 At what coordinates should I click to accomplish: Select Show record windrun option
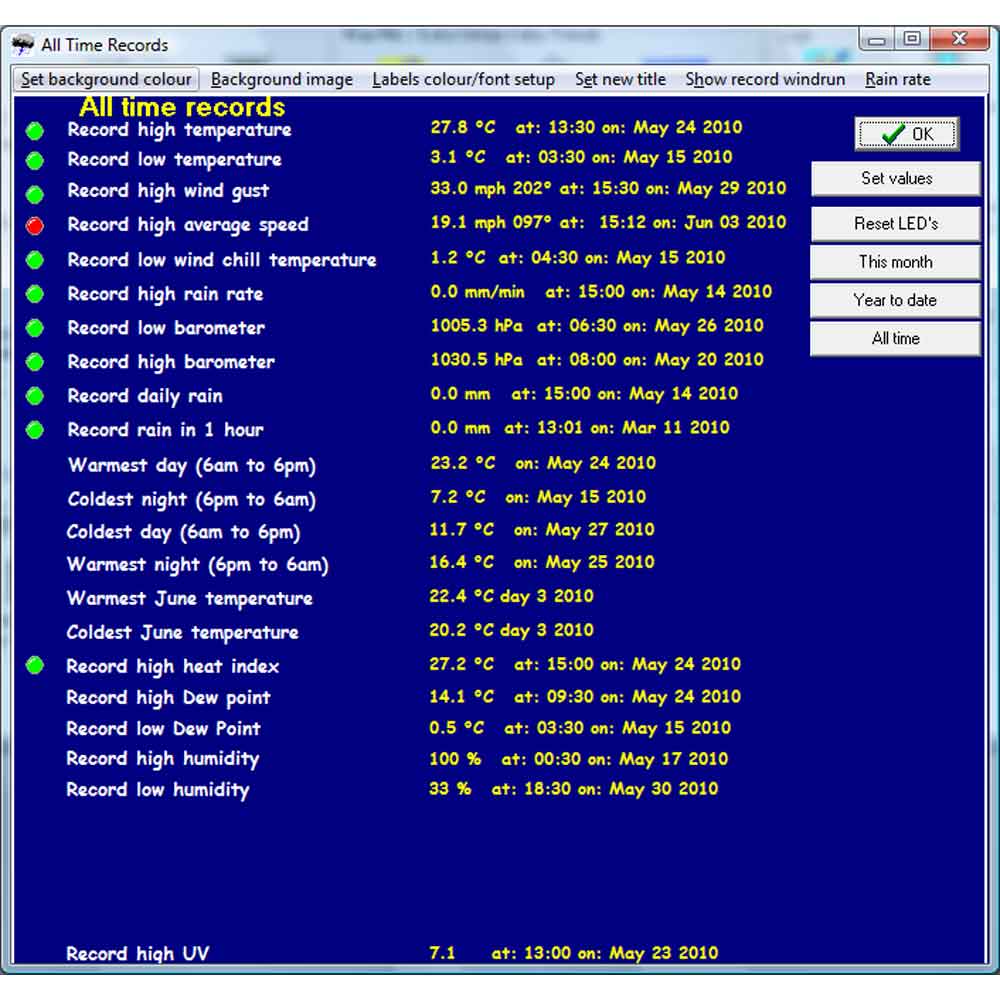765,79
